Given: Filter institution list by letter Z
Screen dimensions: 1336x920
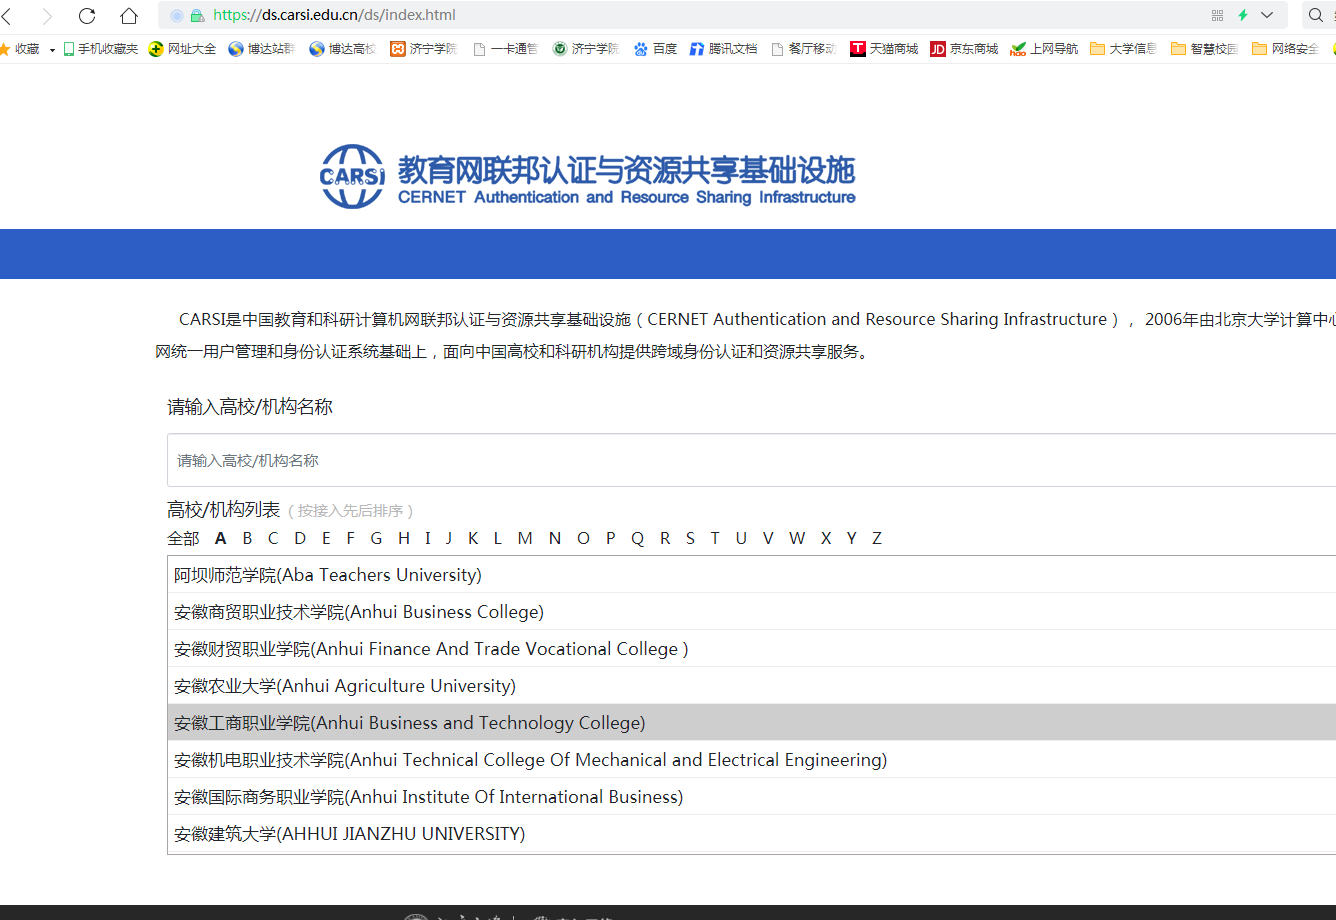Looking at the screenshot, I should pyautogui.click(x=877, y=538).
